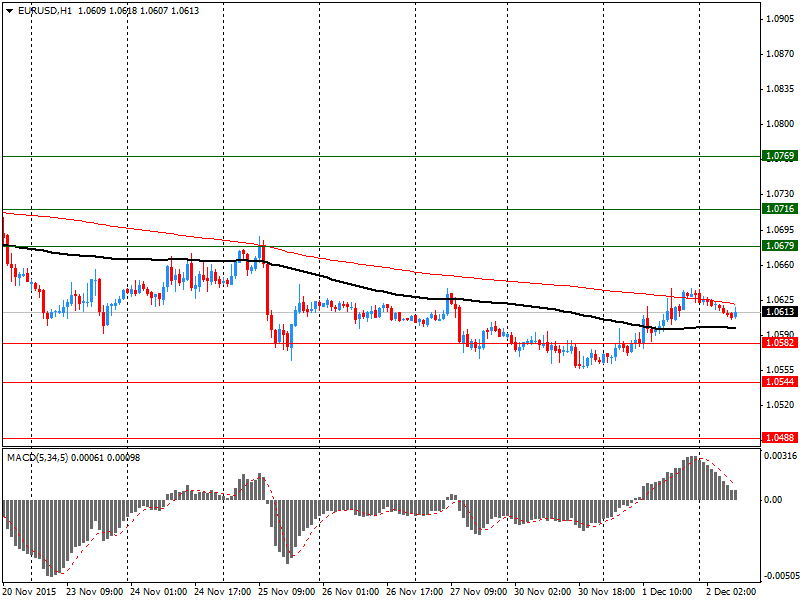Open the EURUSD chart dropdown triangle
Image resolution: width=800 pixels, height=600 pixels.
[x=10, y=11]
